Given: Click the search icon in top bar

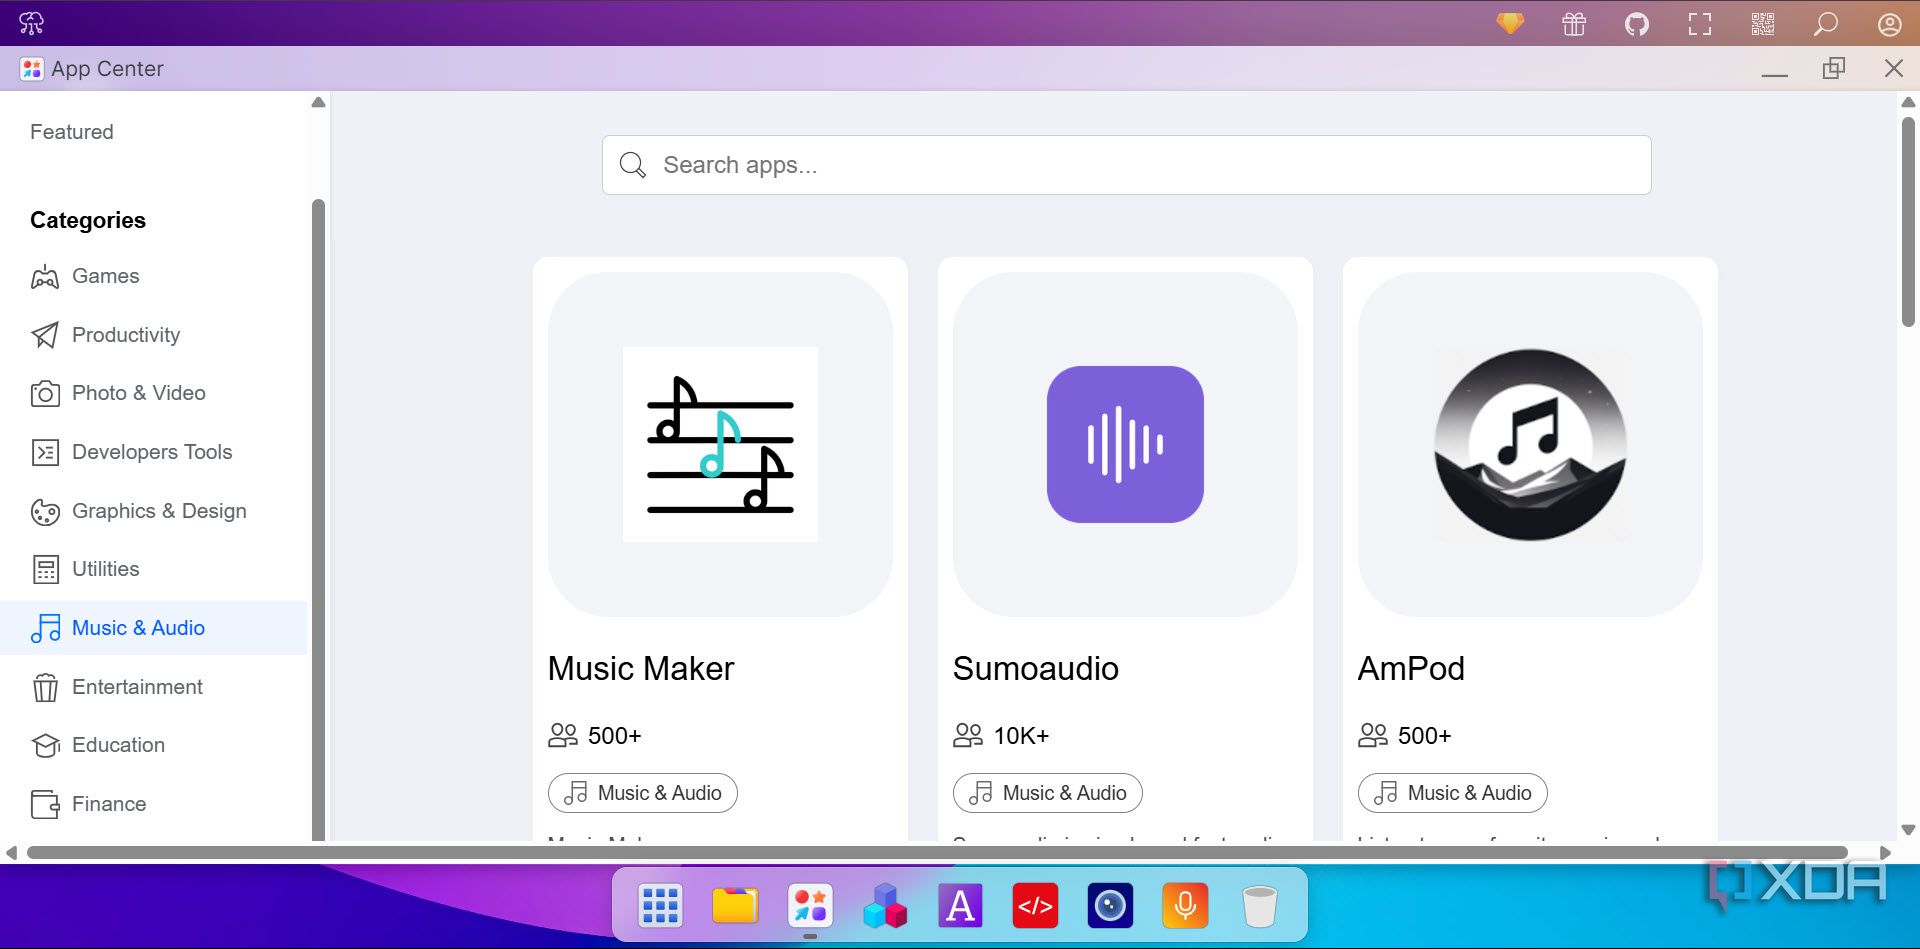Looking at the screenshot, I should [x=1826, y=23].
